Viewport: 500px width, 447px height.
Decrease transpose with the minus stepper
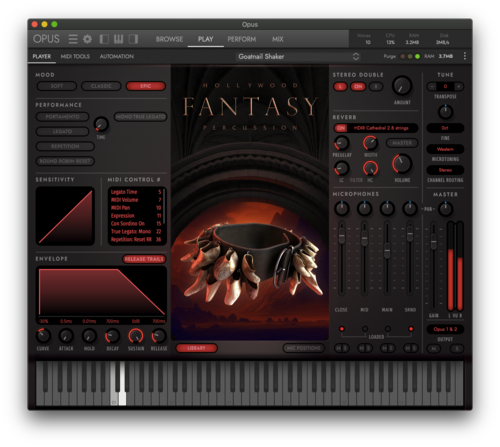432,87
